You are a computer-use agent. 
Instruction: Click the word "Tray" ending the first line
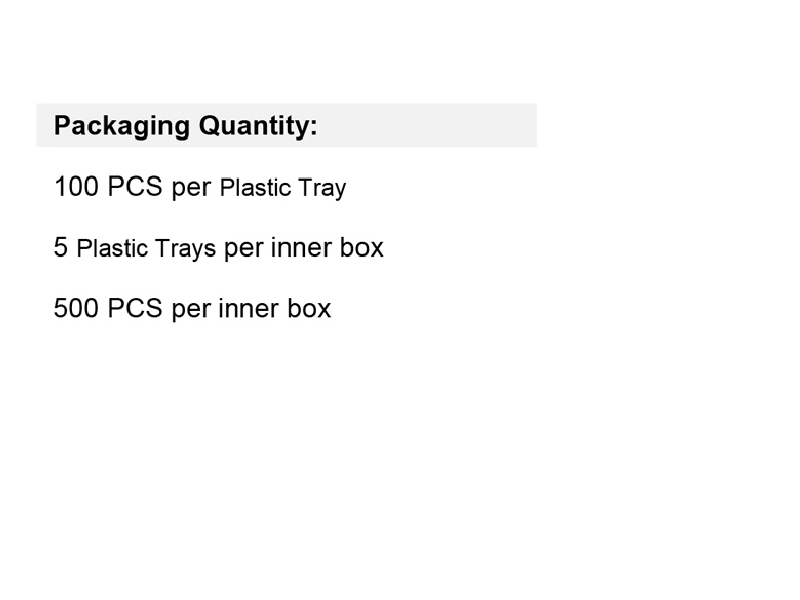[322, 189]
